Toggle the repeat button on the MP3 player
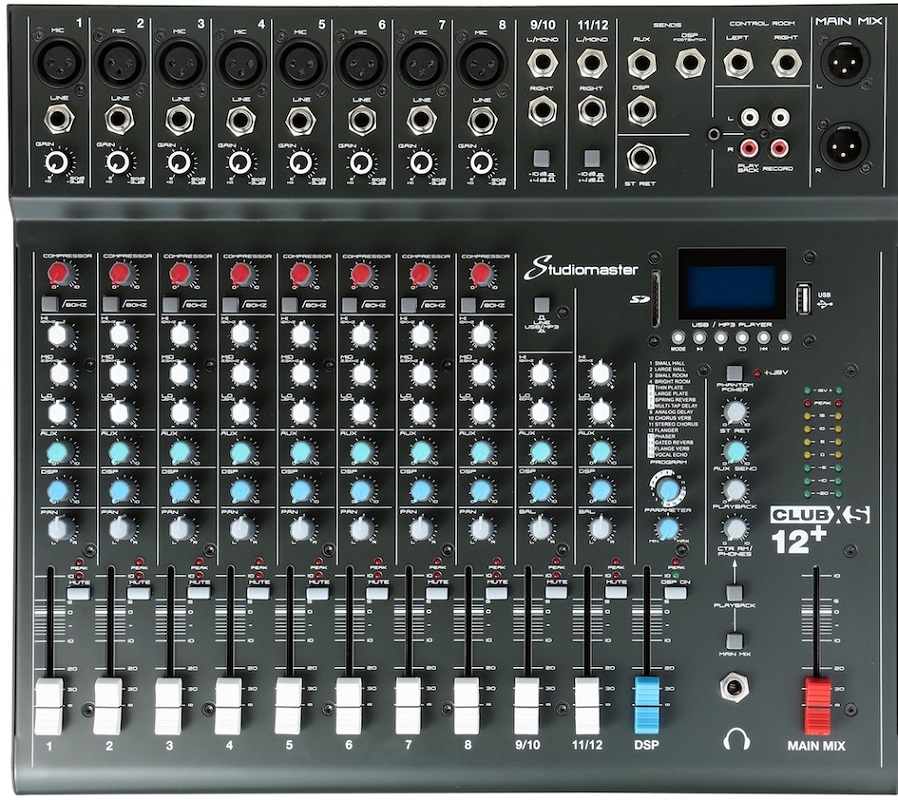Image resolution: width=898 pixels, height=800 pixels. pyautogui.click(x=742, y=337)
